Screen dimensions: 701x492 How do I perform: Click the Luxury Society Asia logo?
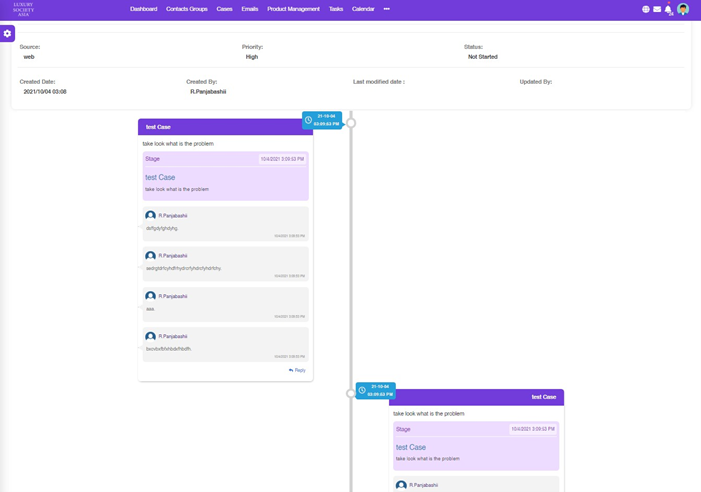[x=23, y=9]
